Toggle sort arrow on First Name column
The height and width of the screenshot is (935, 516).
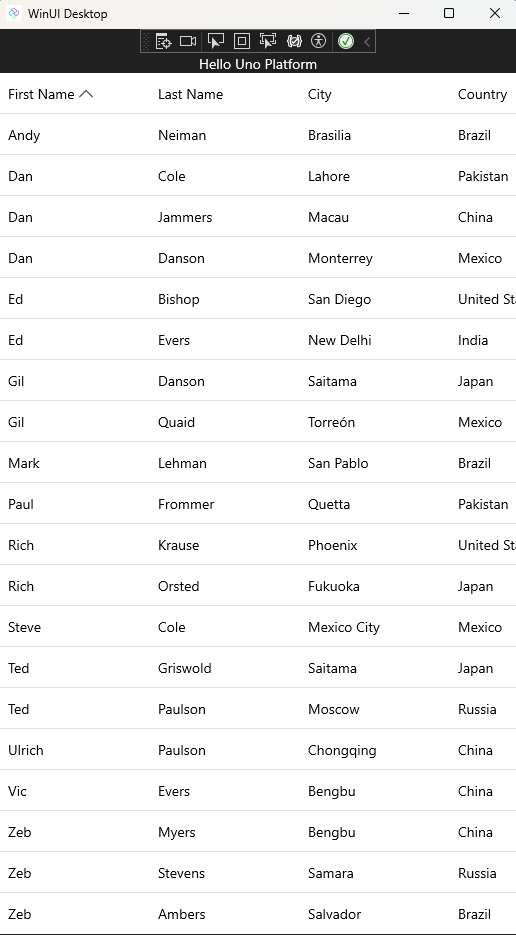point(86,94)
